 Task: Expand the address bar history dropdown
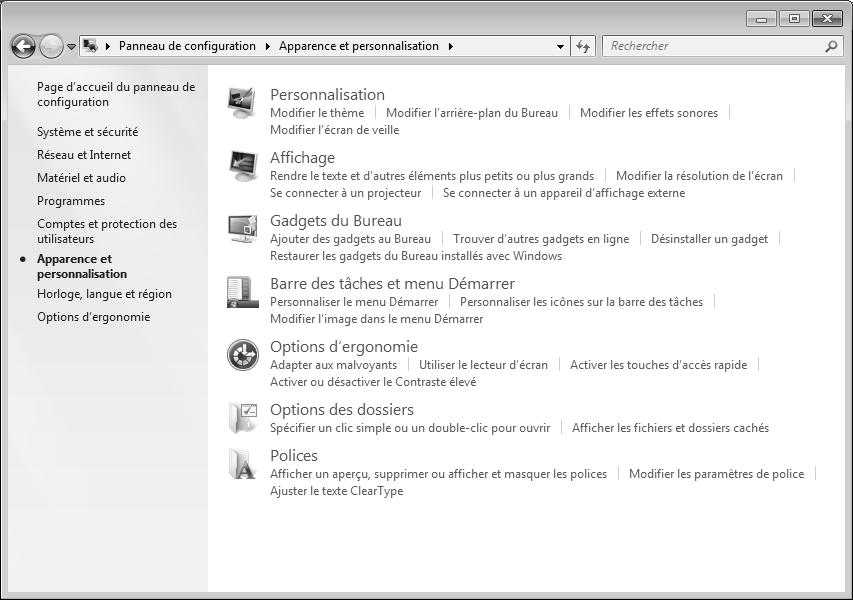560,47
